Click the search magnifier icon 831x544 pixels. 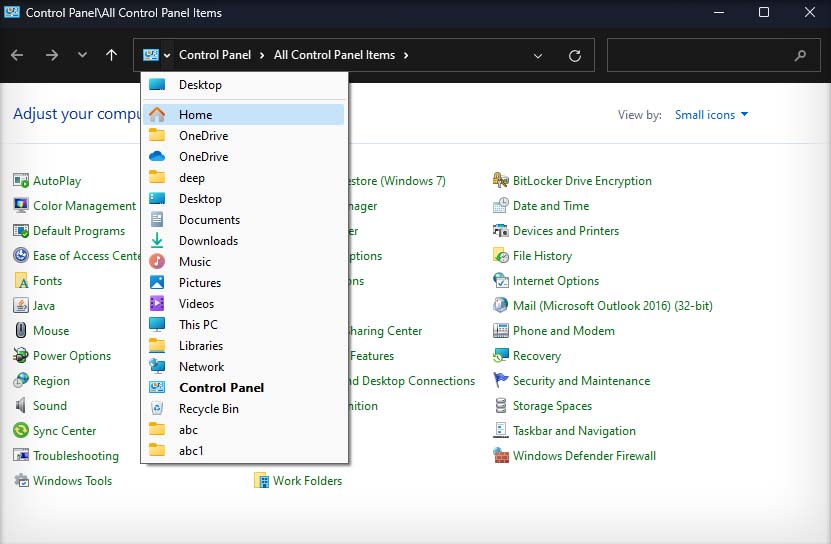(800, 55)
